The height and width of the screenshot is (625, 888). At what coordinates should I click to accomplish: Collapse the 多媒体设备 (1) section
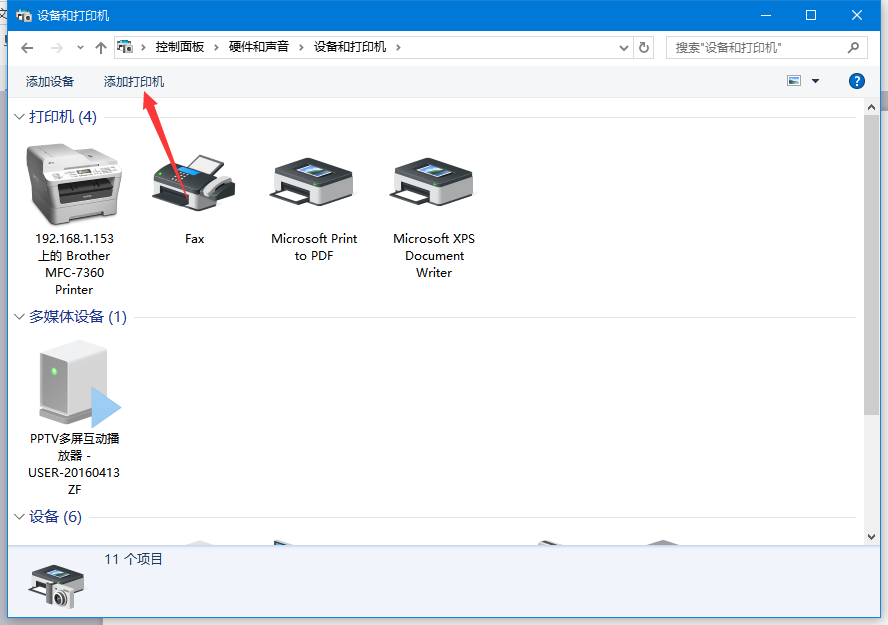19,316
